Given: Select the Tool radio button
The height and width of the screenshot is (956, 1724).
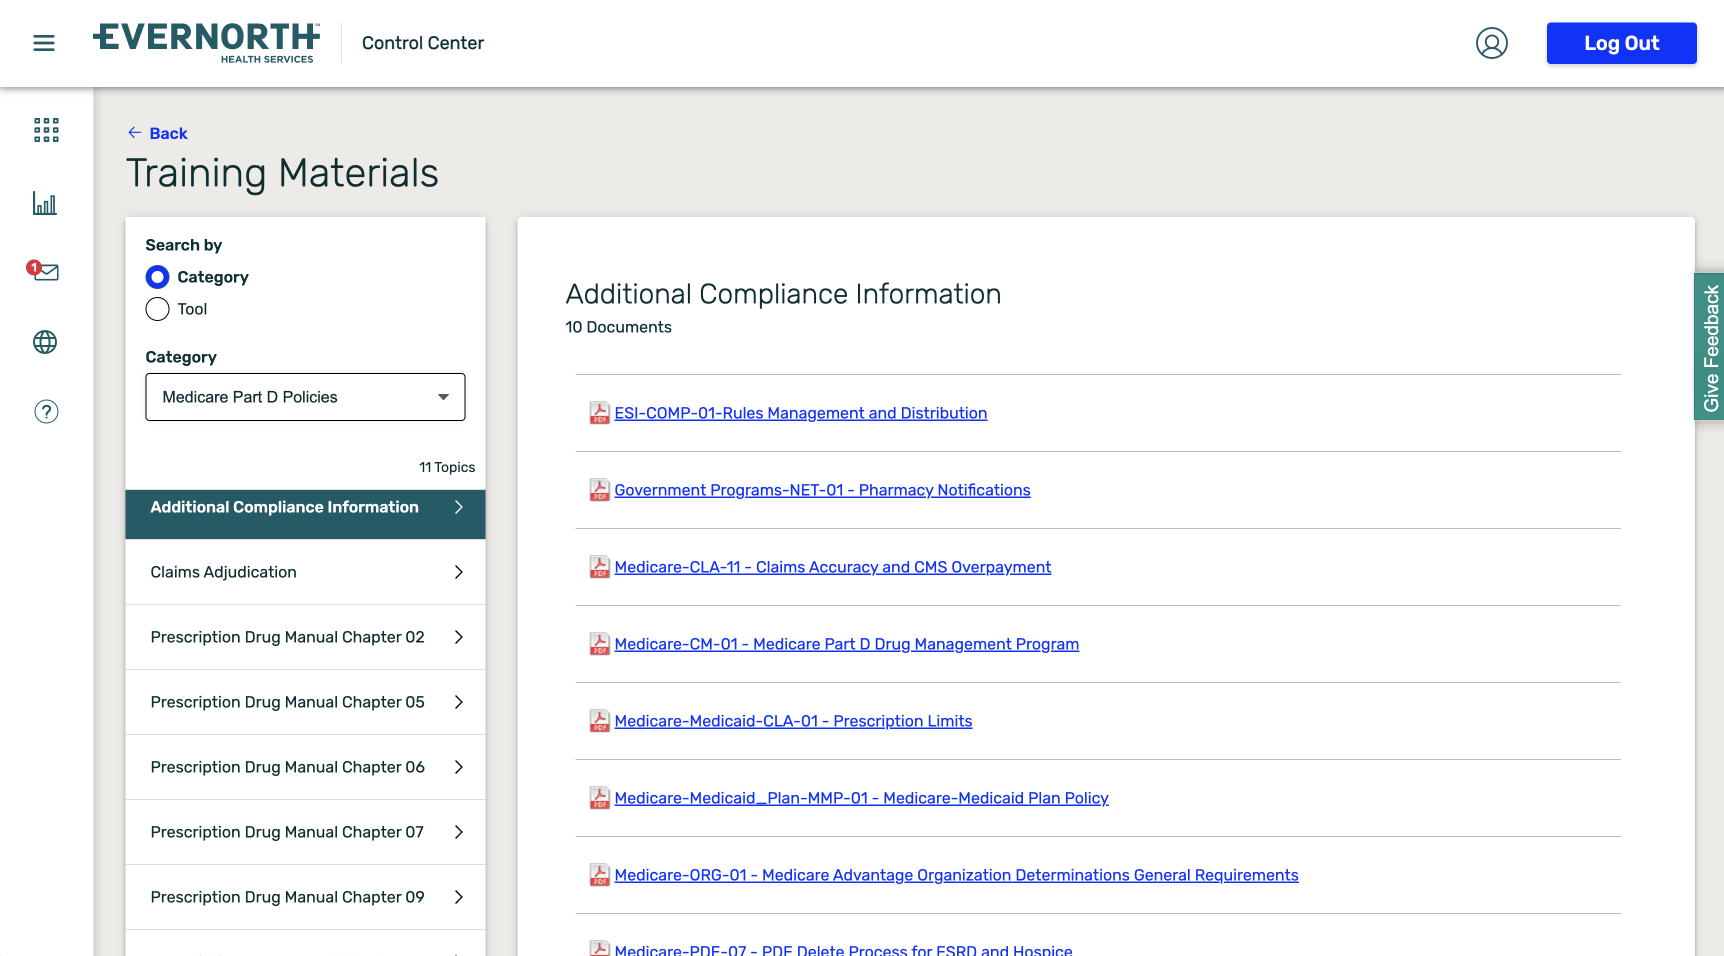Looking at the screenshot, I should tap(157, 309).
